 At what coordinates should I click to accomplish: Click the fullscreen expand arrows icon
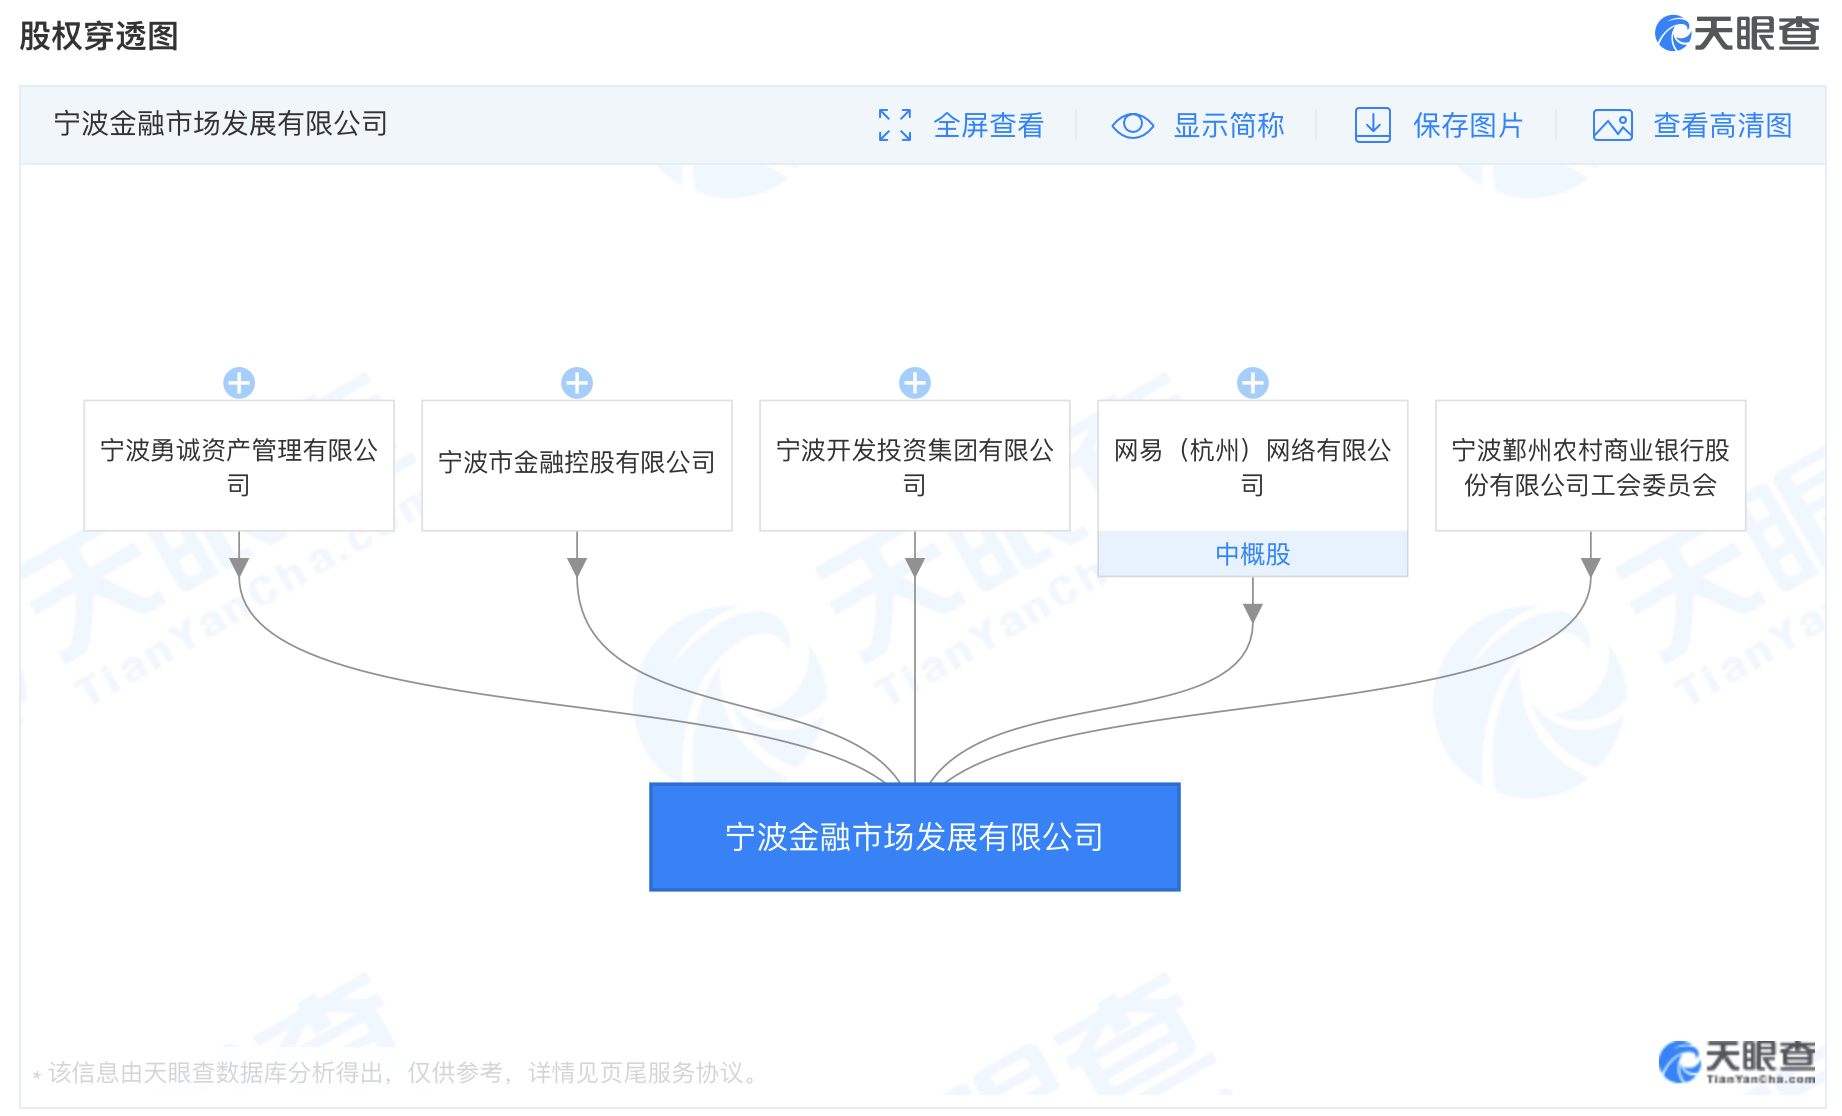[x=894, y=125]
